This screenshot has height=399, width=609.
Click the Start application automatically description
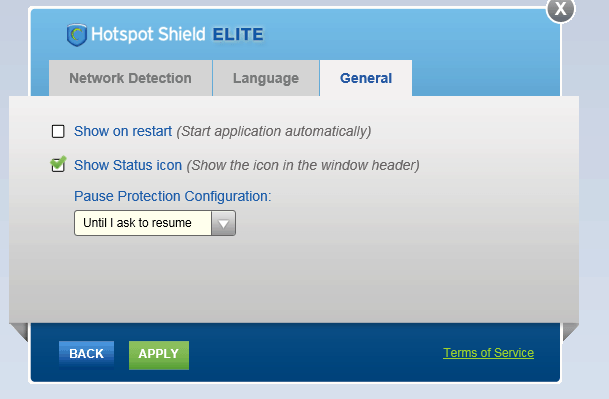coord(274,131)
